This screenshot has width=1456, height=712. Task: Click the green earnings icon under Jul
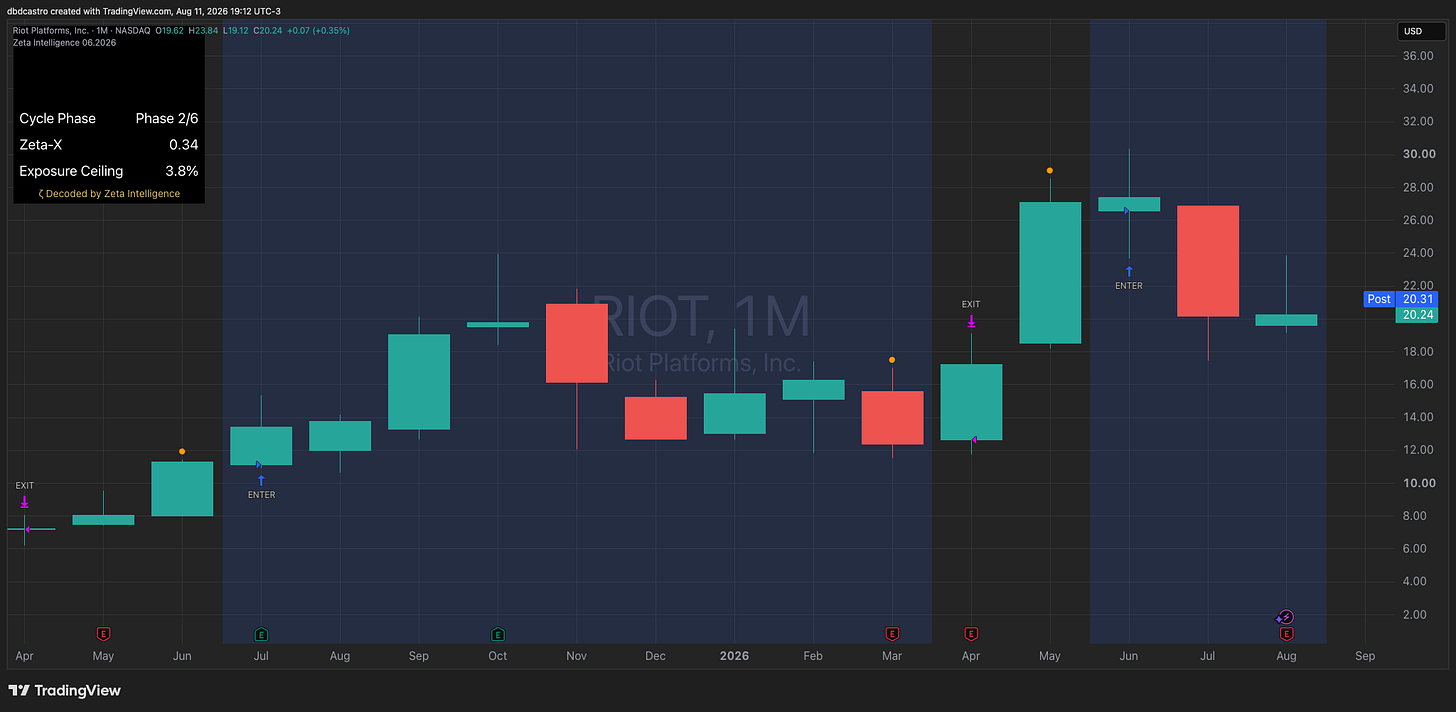point(261,633)
